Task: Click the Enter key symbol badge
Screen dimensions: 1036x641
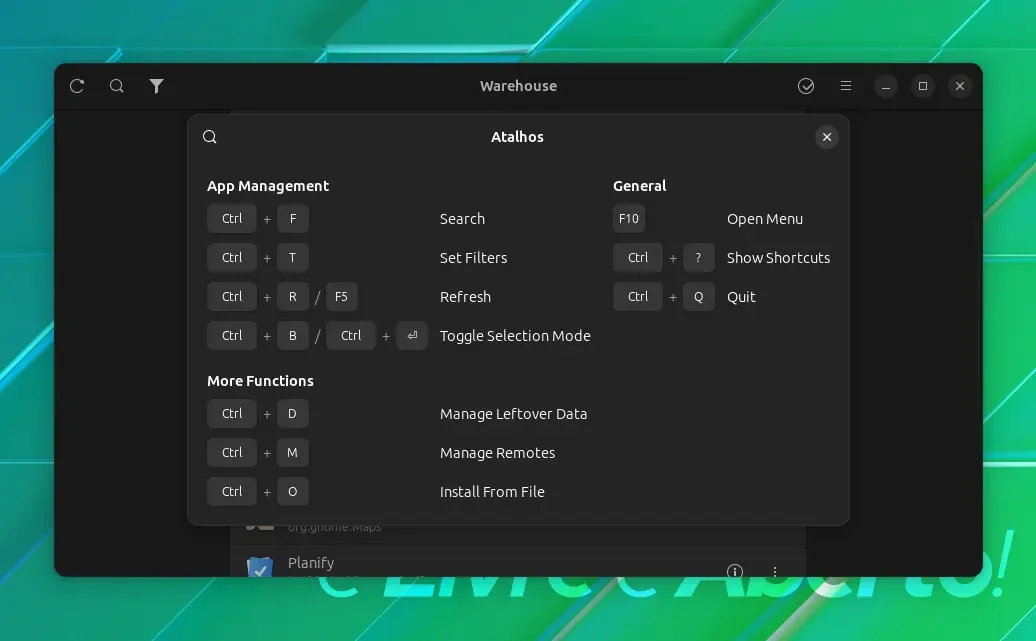Action: pyautogui.click(x=412, y=336)
